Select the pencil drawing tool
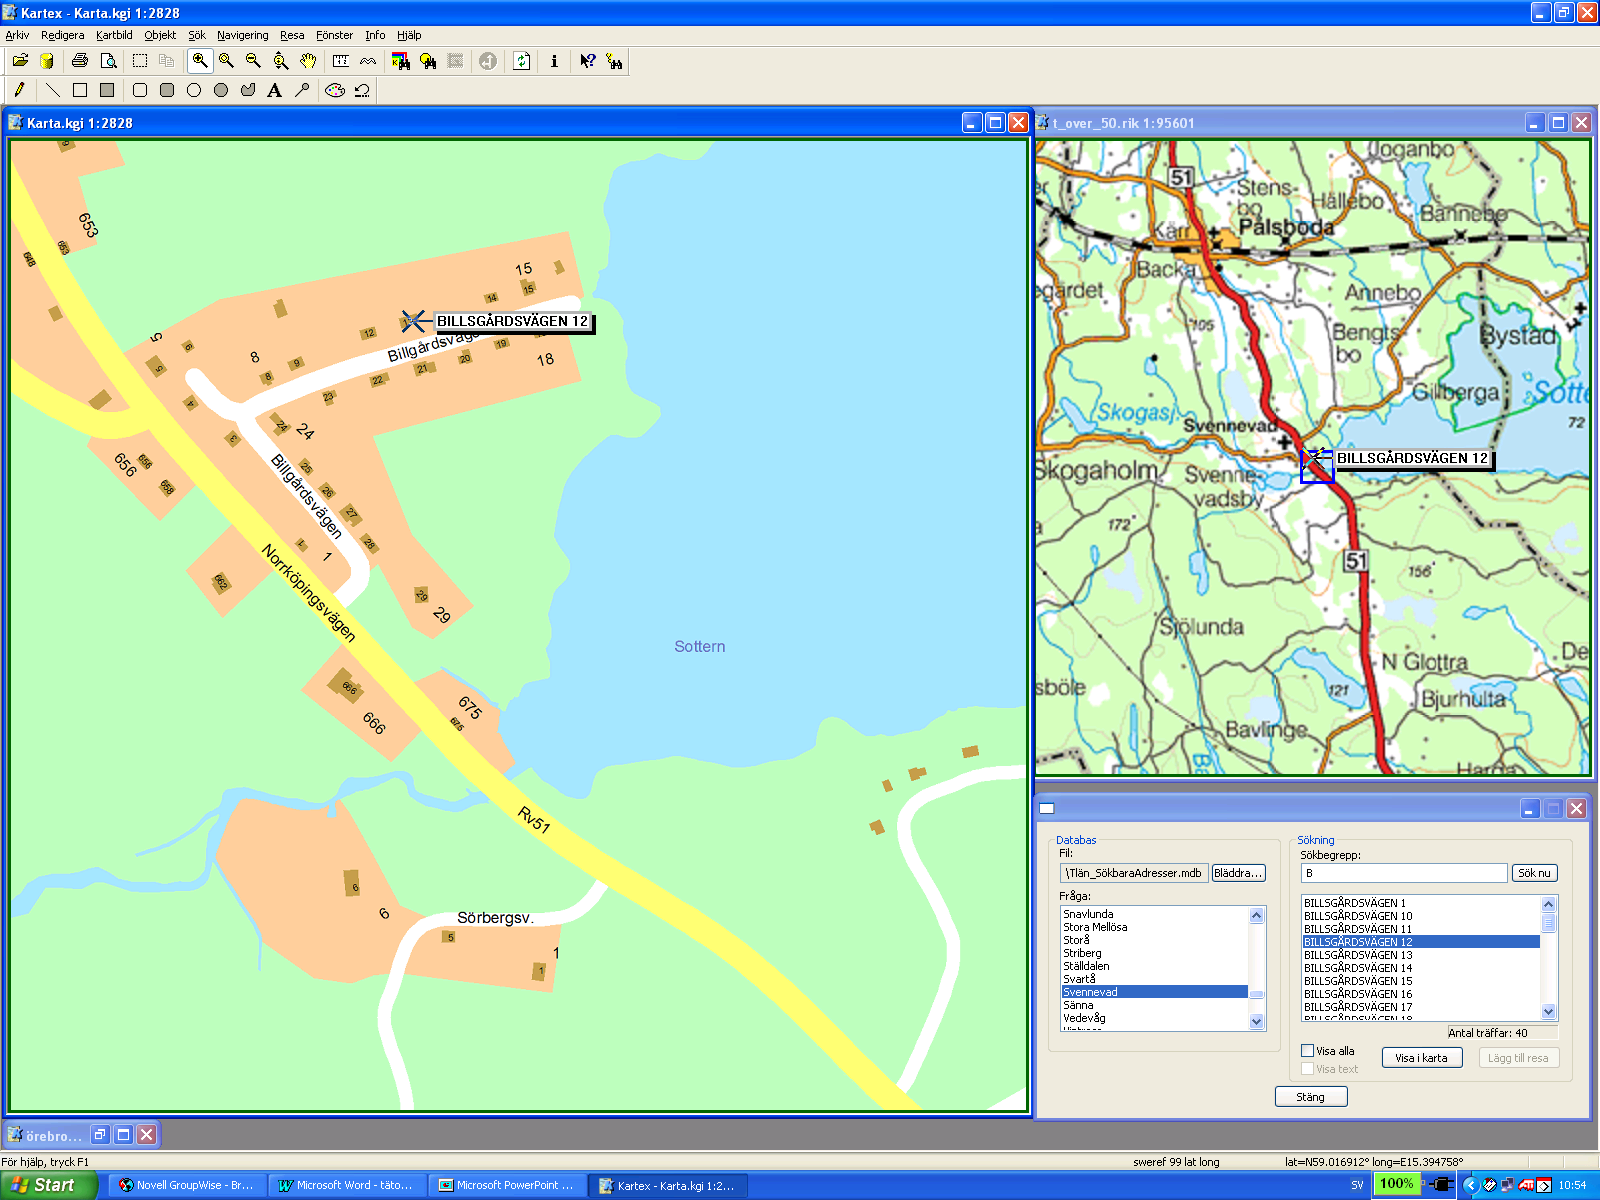1600x1200 pixels. 19,90
